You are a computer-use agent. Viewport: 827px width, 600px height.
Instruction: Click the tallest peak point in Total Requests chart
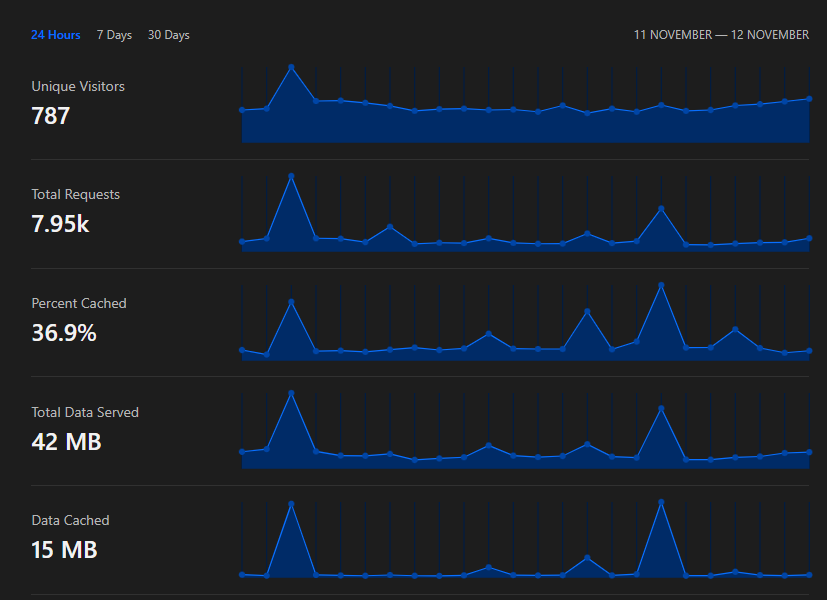pos(291,176)
